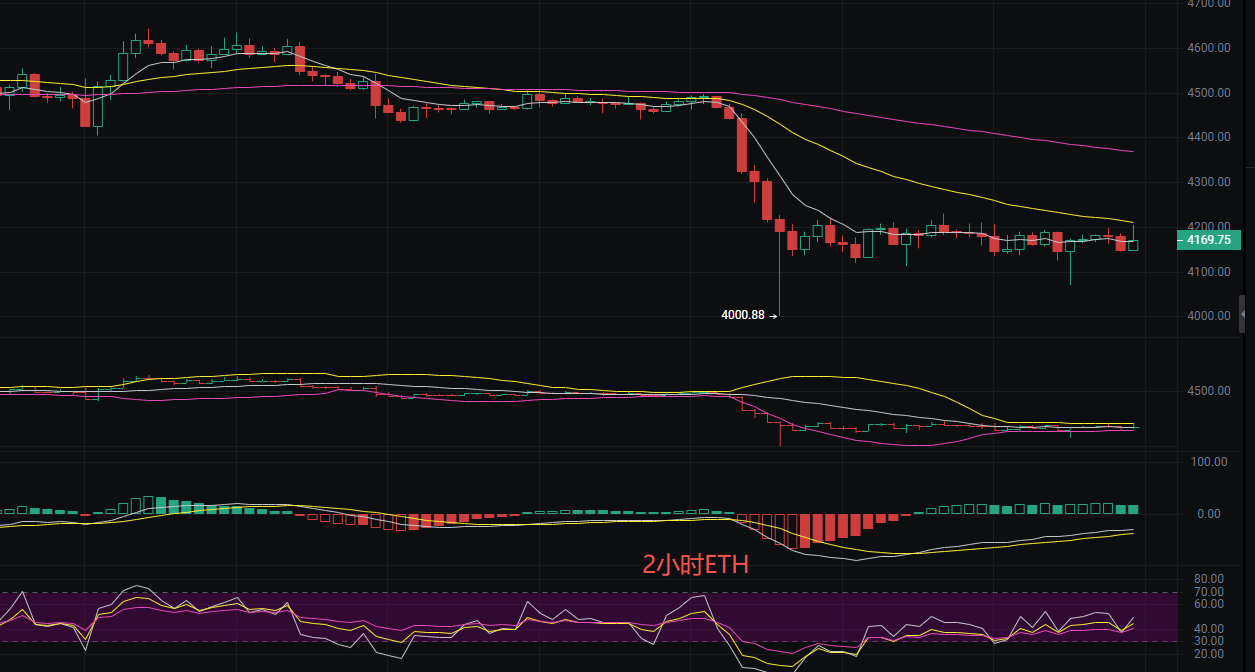Select the large red breakdown candlestick

point(742,145)
